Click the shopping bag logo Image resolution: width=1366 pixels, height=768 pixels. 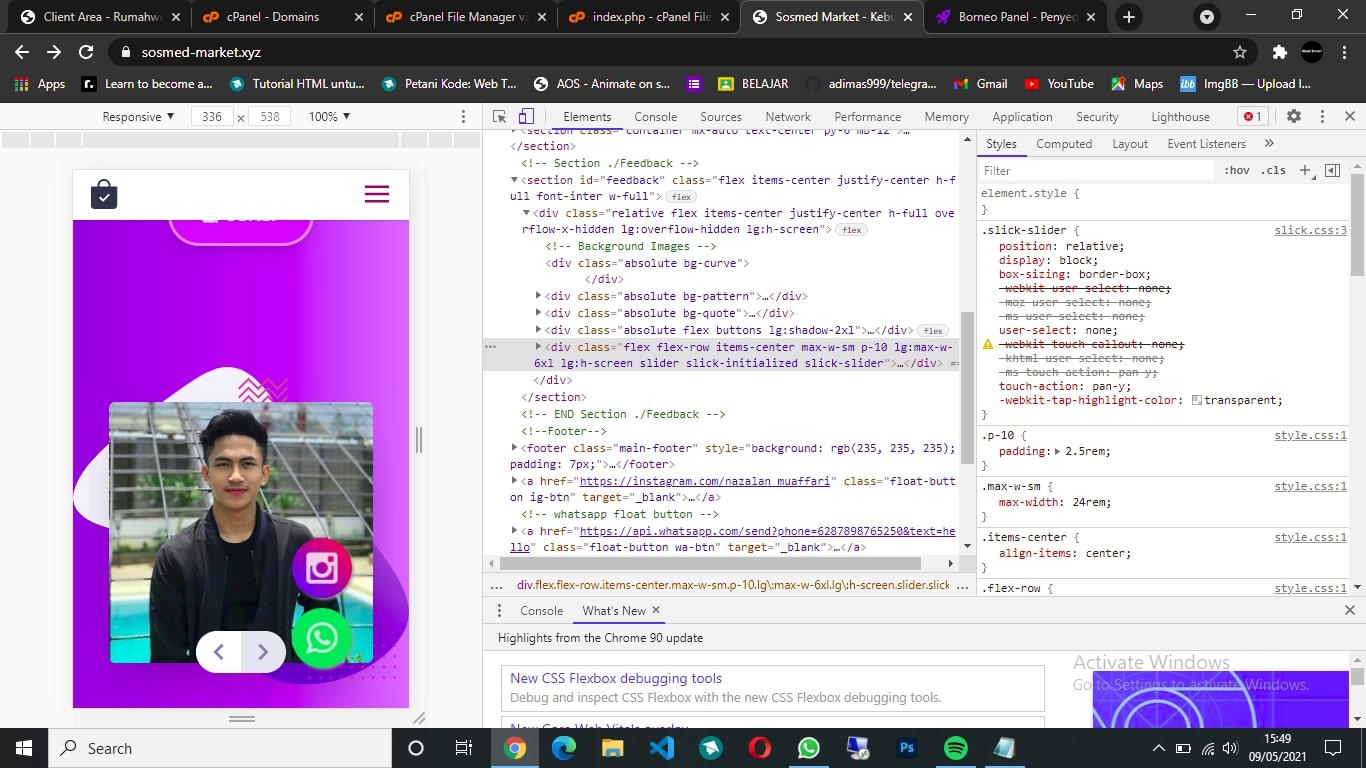point(104,194)
